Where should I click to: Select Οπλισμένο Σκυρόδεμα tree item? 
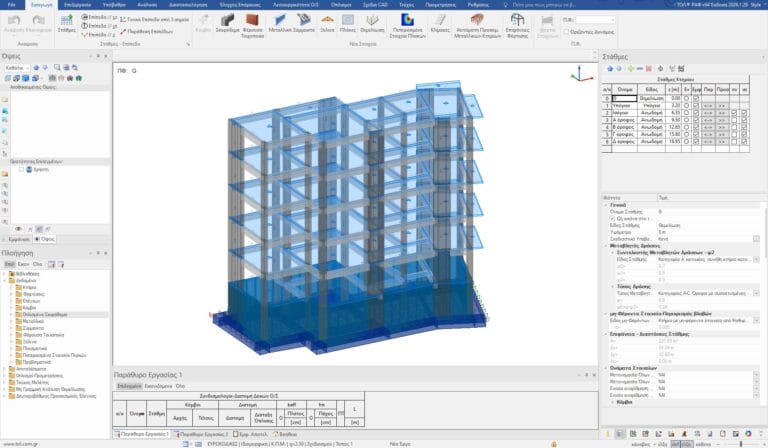coord(45,314)
